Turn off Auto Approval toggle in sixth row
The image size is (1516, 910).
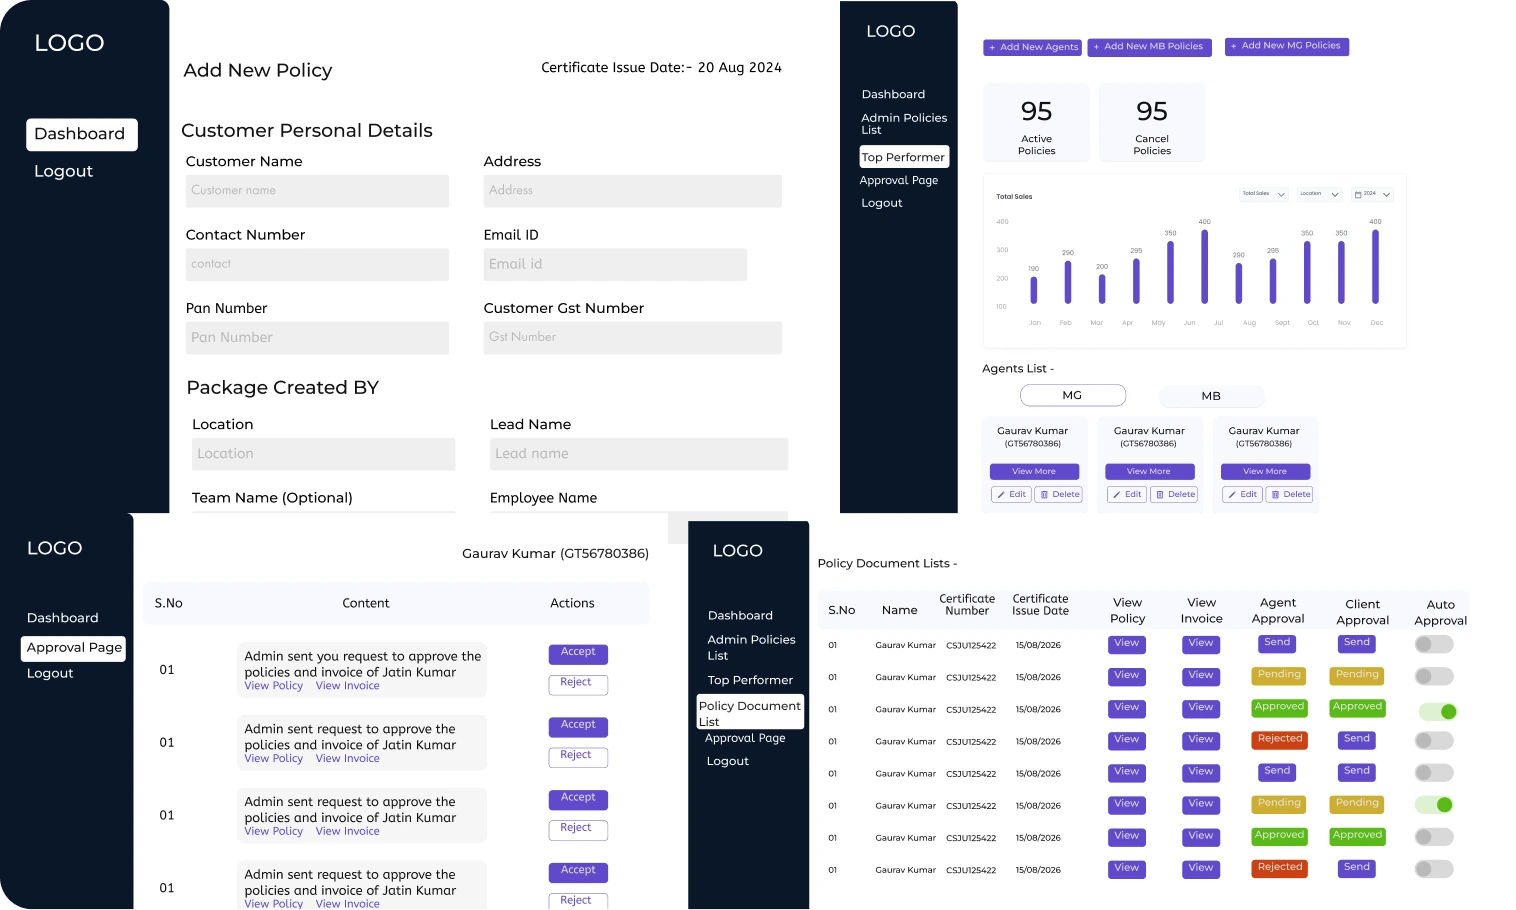1434,805
